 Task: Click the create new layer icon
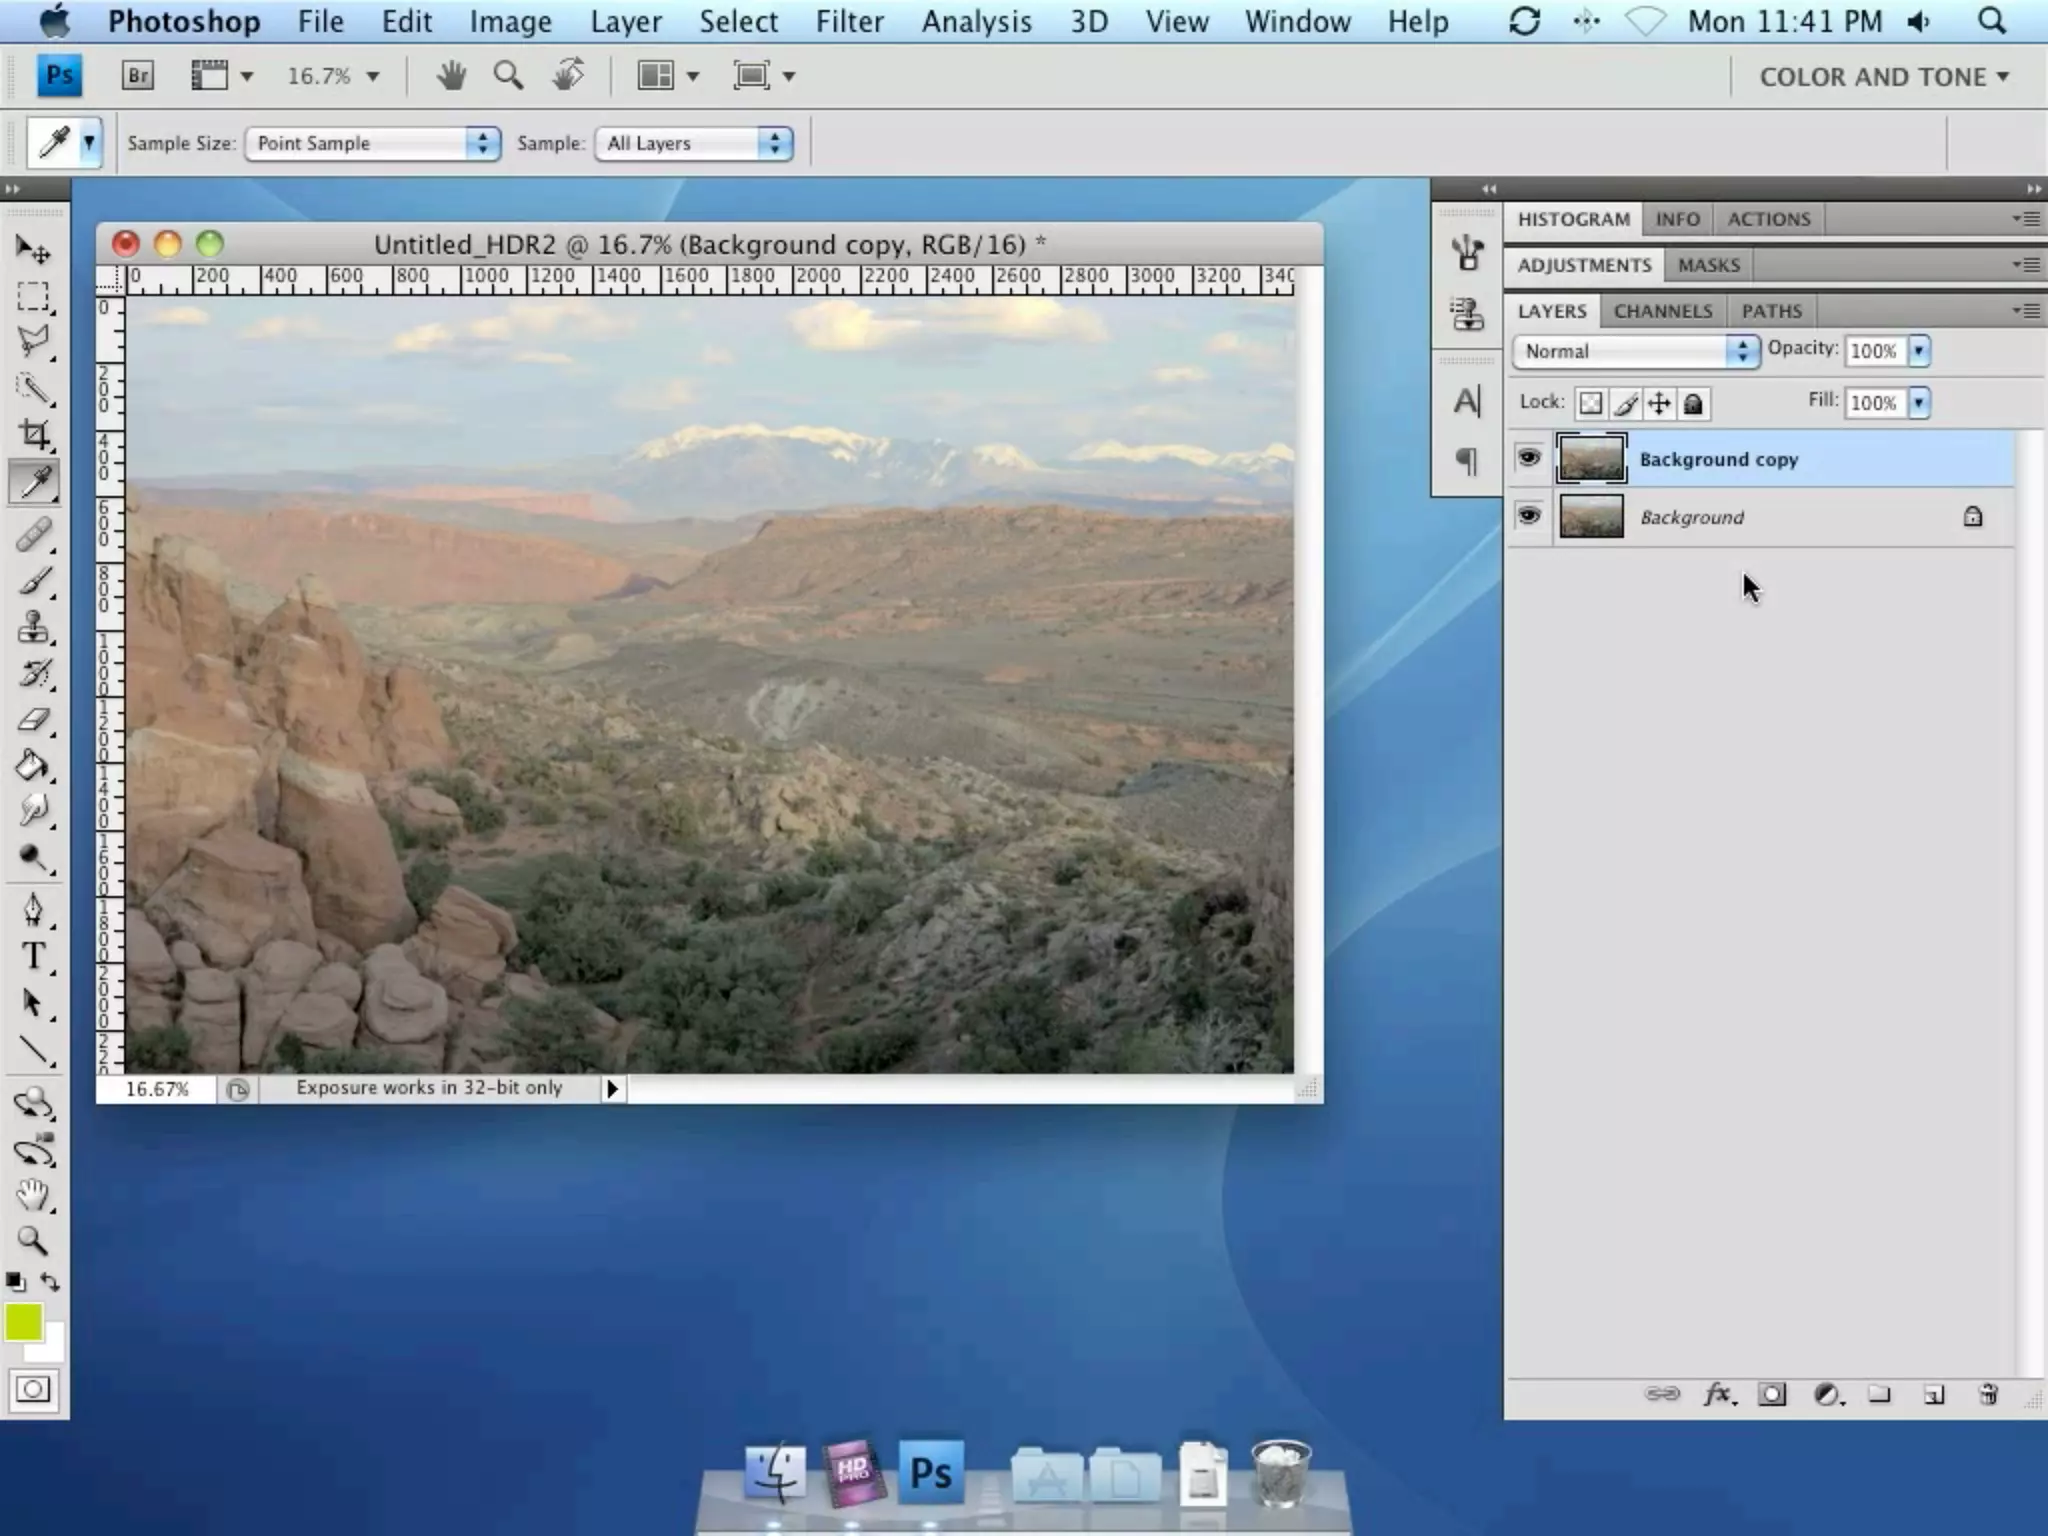[x=1933, y=1395]
